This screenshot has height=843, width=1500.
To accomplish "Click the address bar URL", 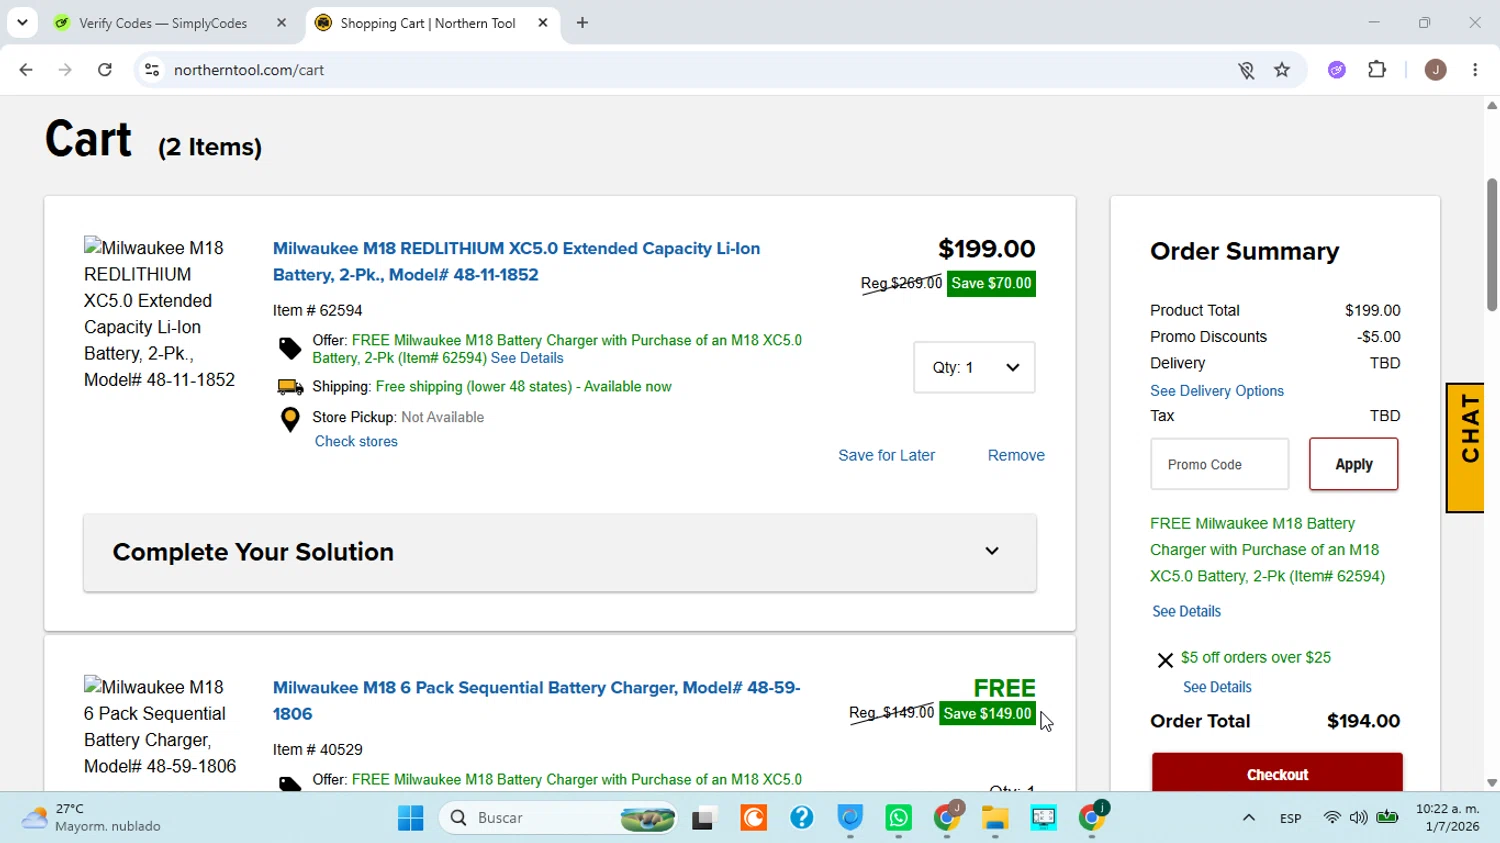I will 249,70.
